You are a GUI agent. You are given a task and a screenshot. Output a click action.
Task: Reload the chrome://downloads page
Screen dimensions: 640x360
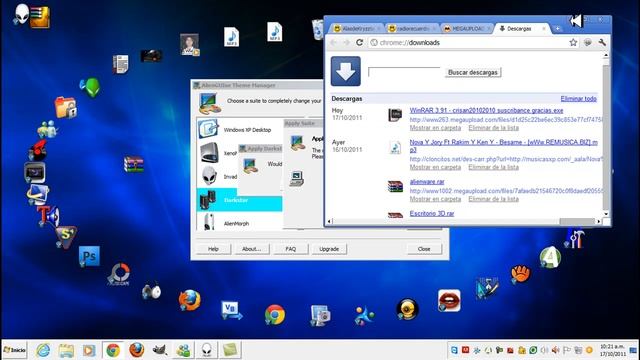click(x=360, y=42)
